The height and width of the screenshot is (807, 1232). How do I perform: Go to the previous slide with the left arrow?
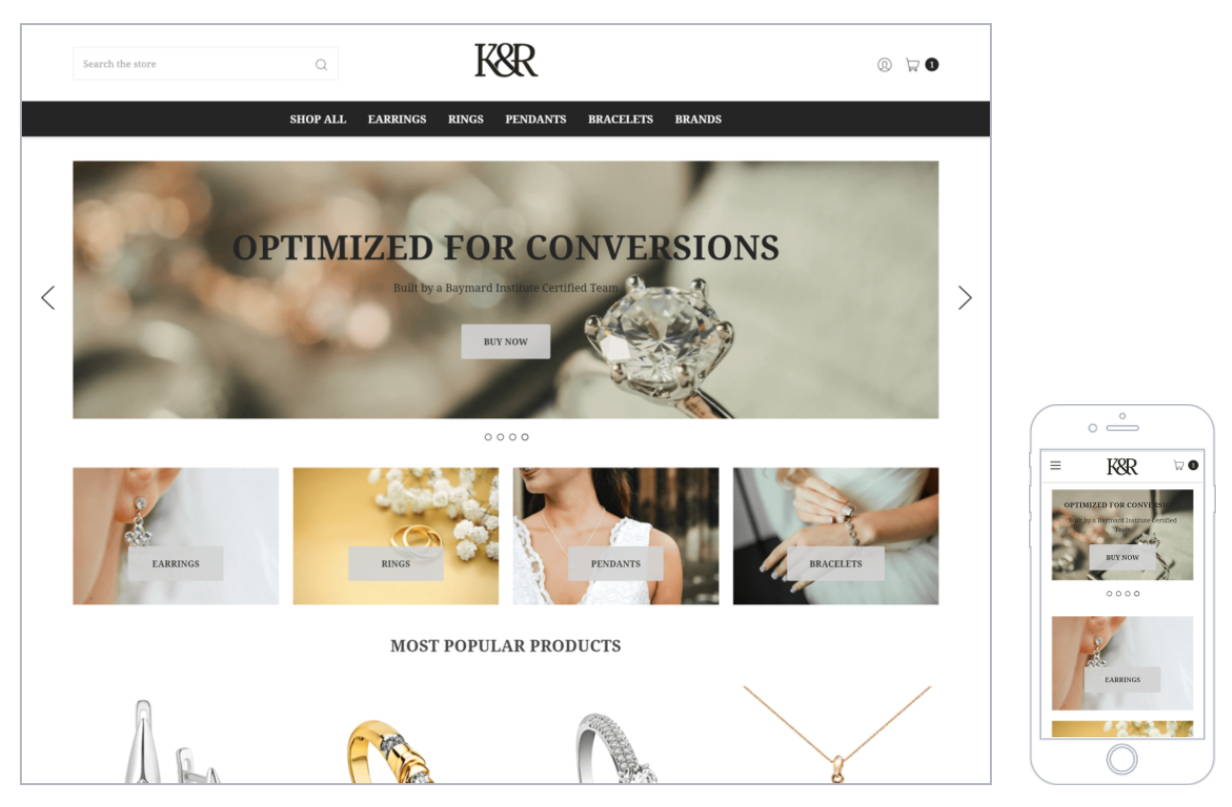pyautogui.click(x=48, y=298)
